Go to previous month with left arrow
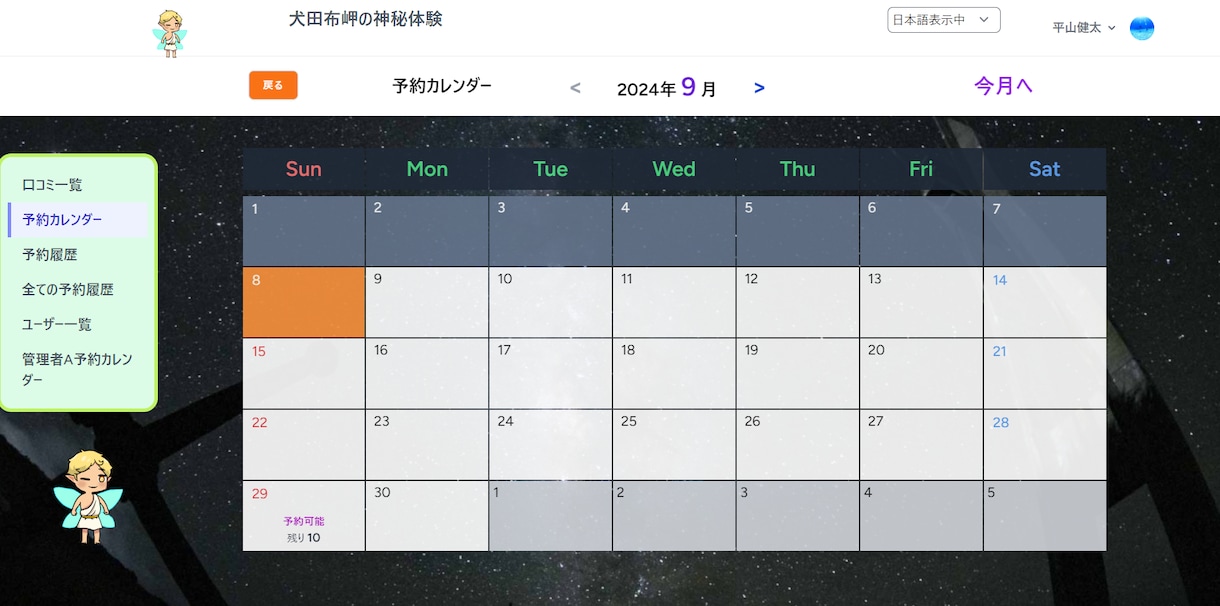The width and height of the screenshot is (1220, 606). (575, 88)
